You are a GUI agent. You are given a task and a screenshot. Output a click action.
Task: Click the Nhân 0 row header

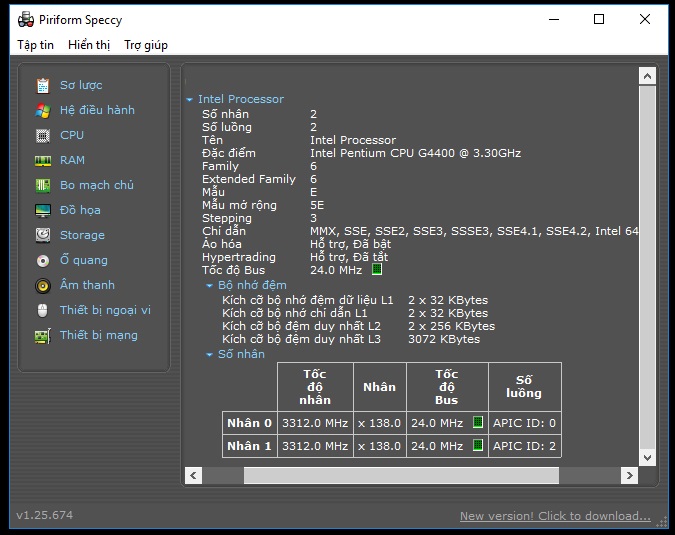(x=250, y=423)
